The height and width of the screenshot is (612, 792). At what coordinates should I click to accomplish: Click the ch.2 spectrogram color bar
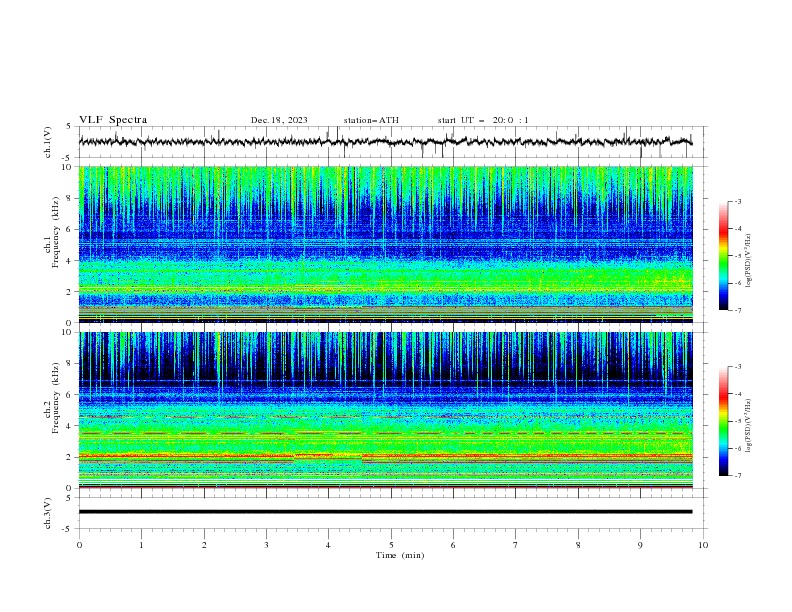pos(723,421)
